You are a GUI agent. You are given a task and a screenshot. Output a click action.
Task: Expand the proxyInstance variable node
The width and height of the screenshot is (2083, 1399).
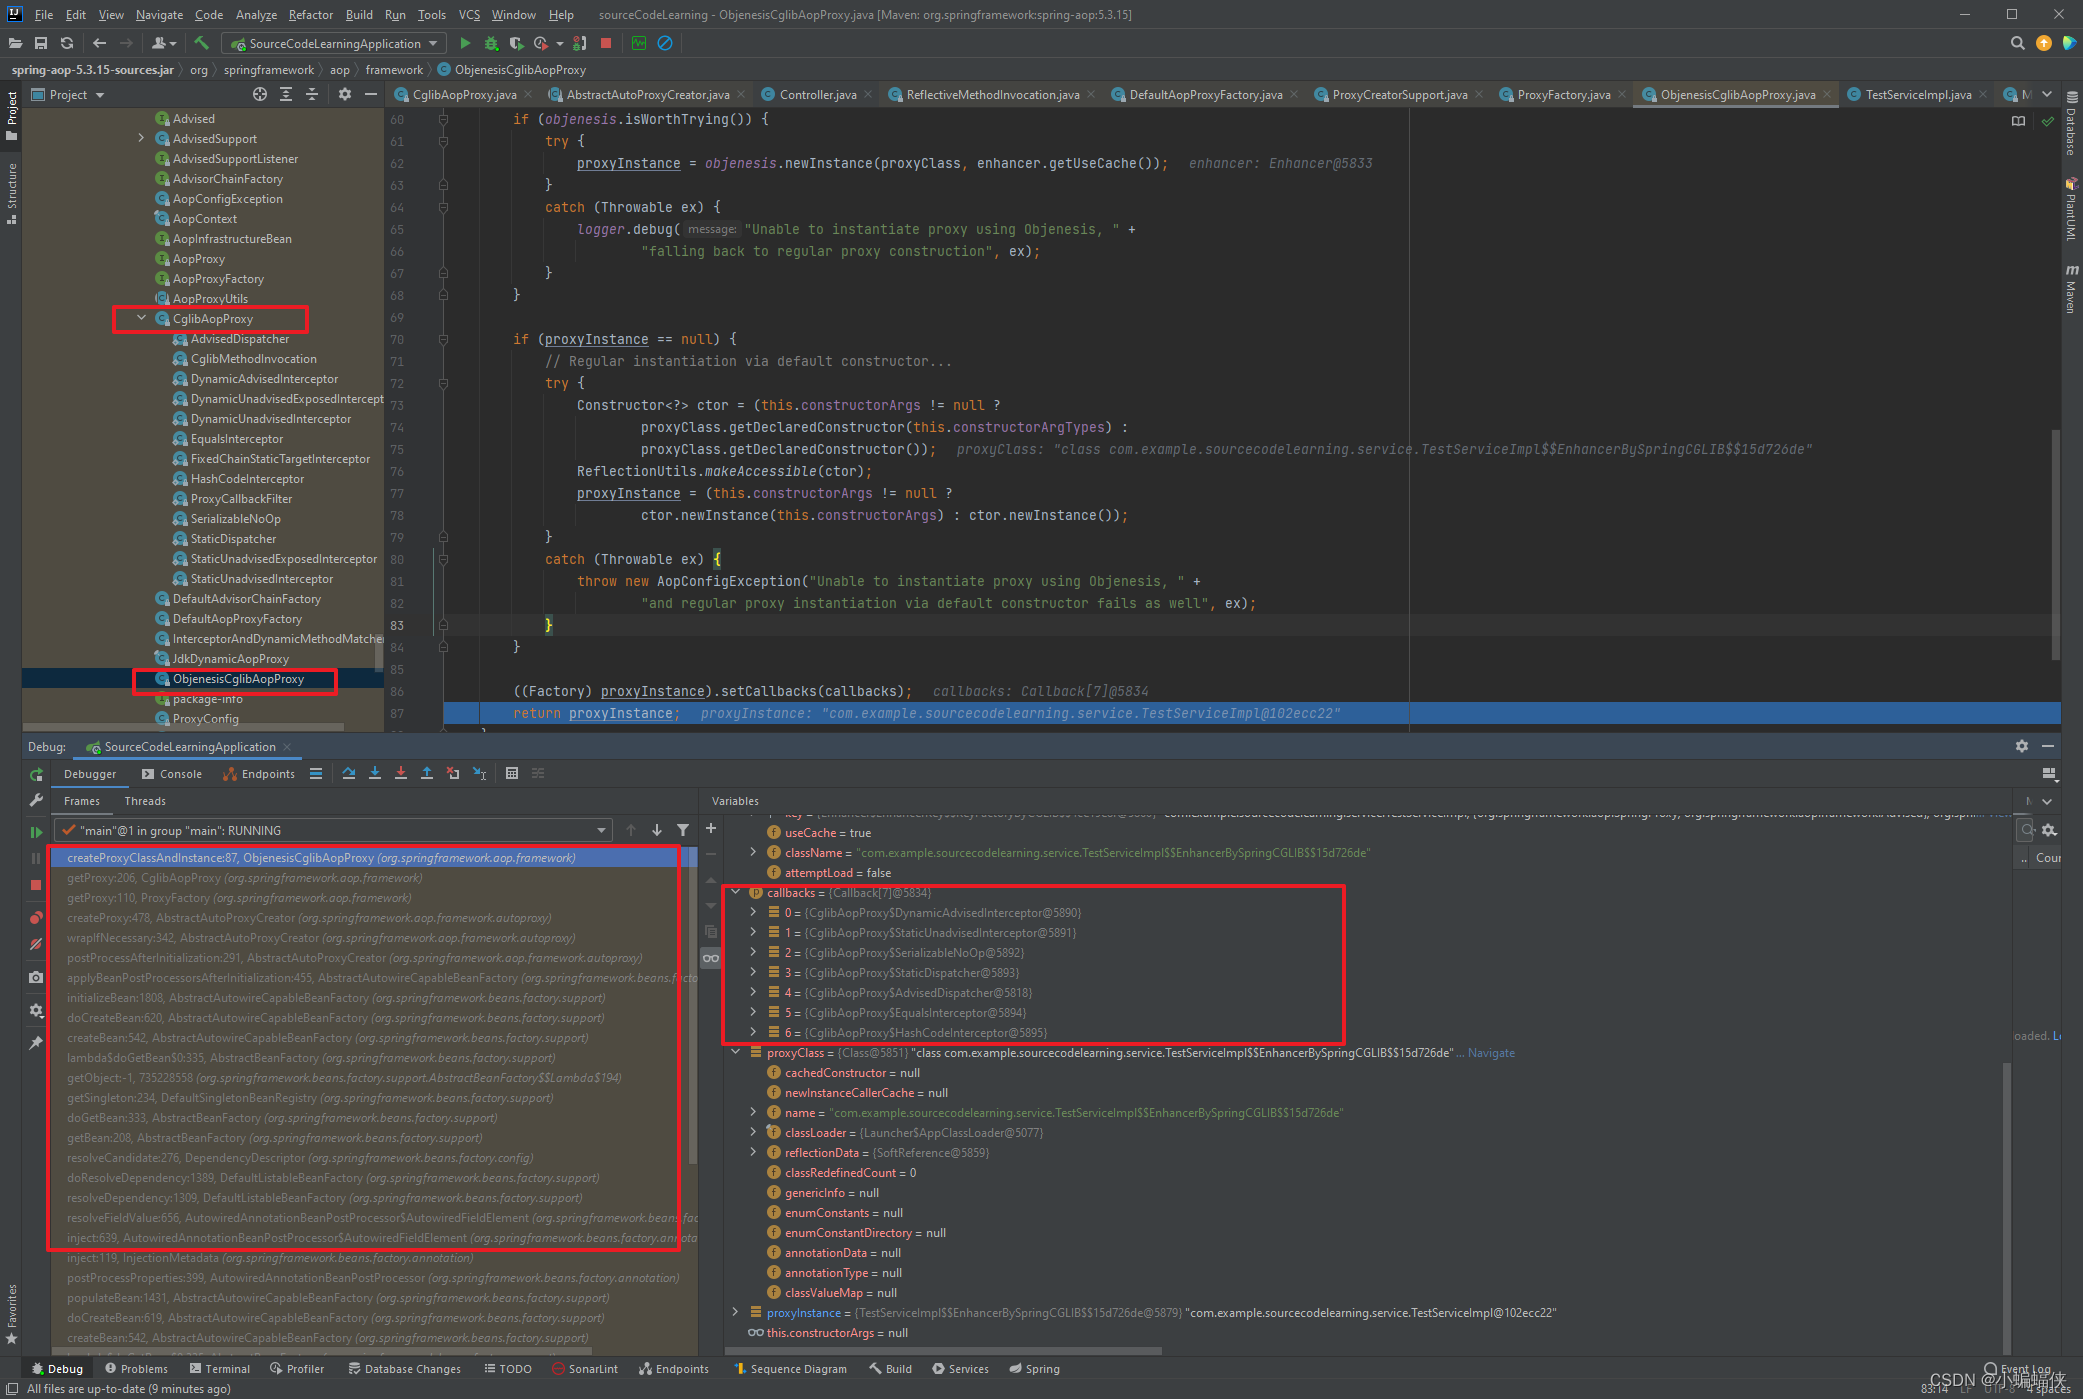(x=735, y=1312)
